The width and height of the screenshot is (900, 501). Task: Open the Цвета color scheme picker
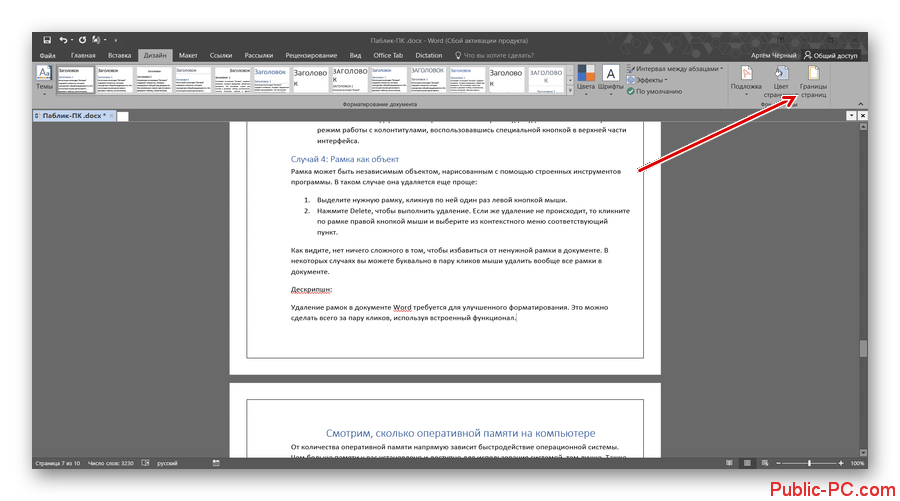coord(586,79)
